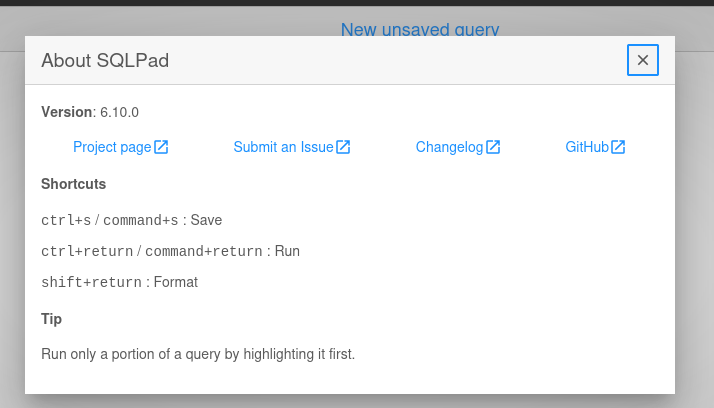The width and height of the screenshot is (714, 408).
Task: Click the New unsaved query title behind dialog
Action: click(x=420, y=29)
